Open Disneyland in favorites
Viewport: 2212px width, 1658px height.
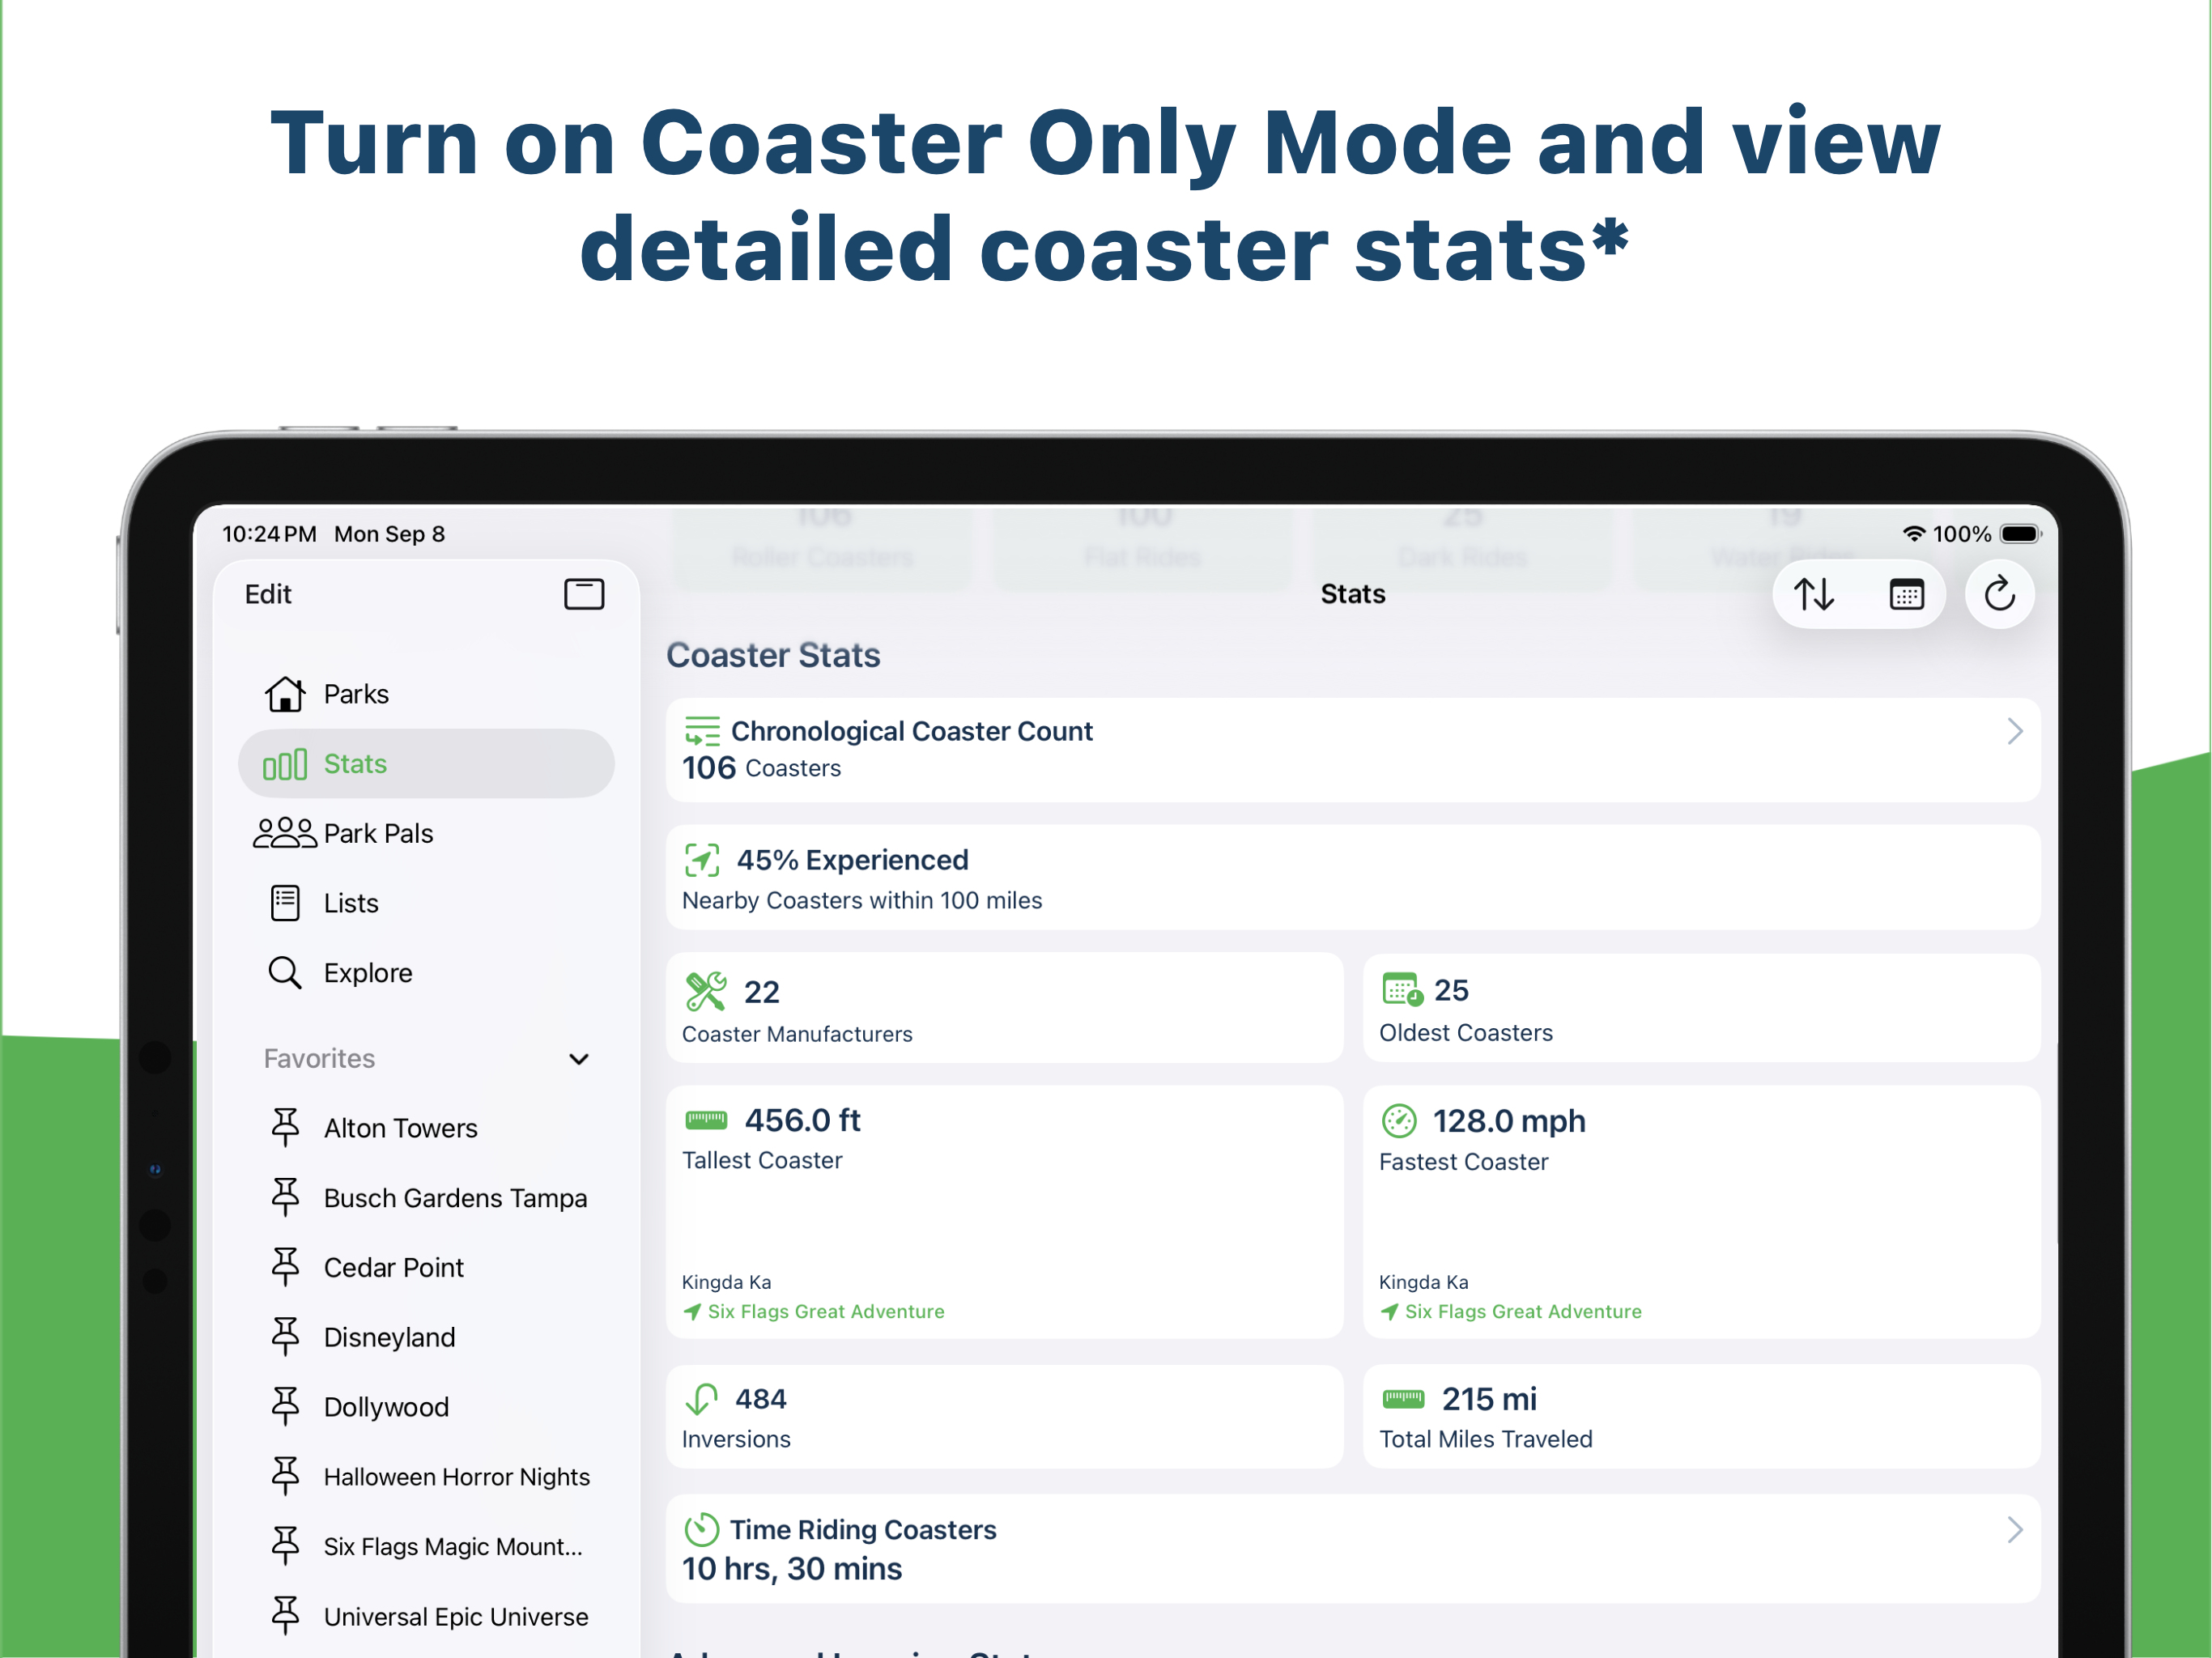click(x=426, y=1337)
